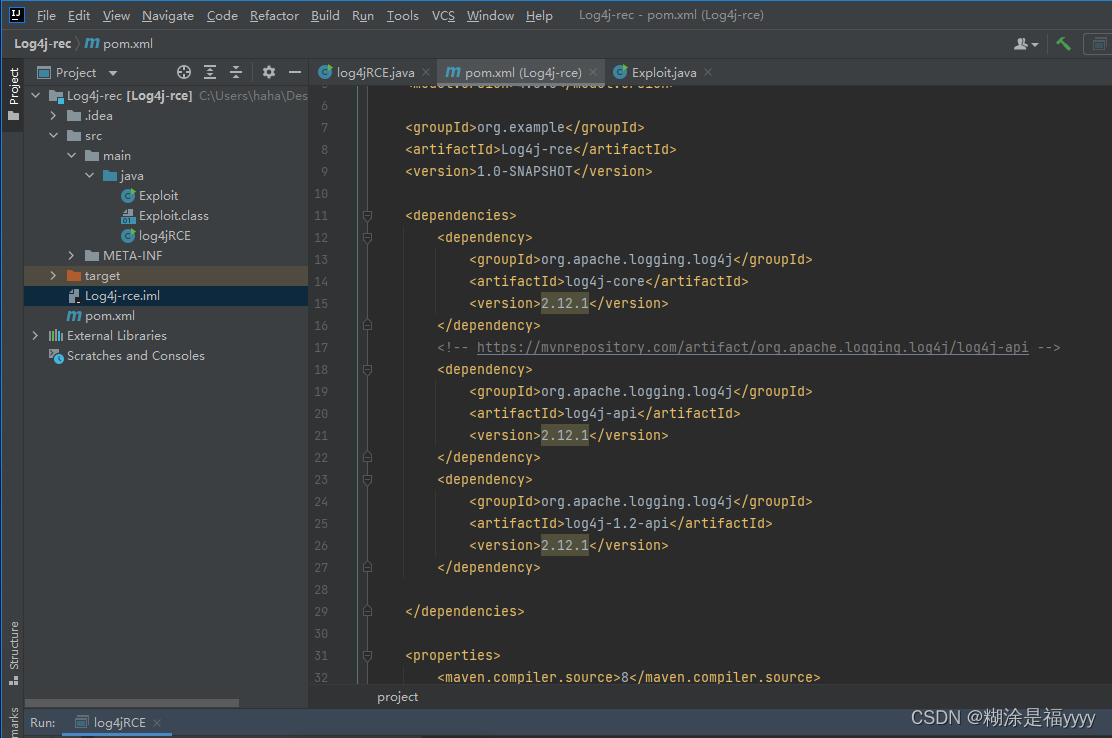Open the mvnrepository log4j-api link
The width and height of the screenshot is (1112, 738).
[x=752, y=347]
